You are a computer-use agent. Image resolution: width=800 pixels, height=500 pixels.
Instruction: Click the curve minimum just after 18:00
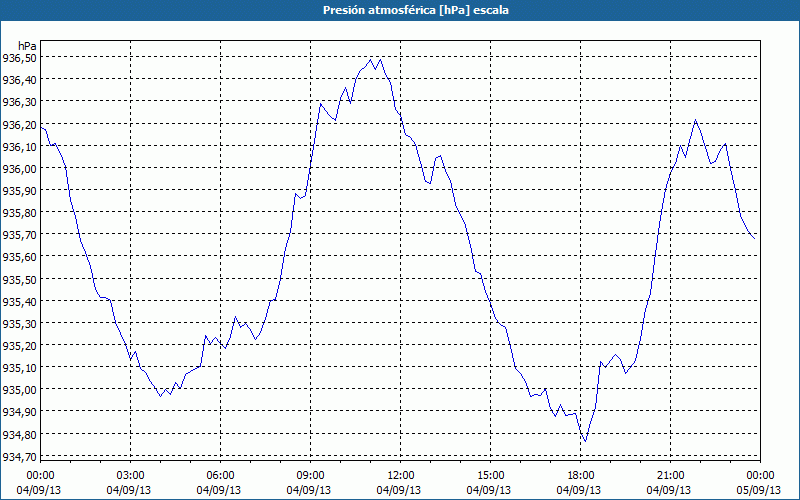click(585, 441)
